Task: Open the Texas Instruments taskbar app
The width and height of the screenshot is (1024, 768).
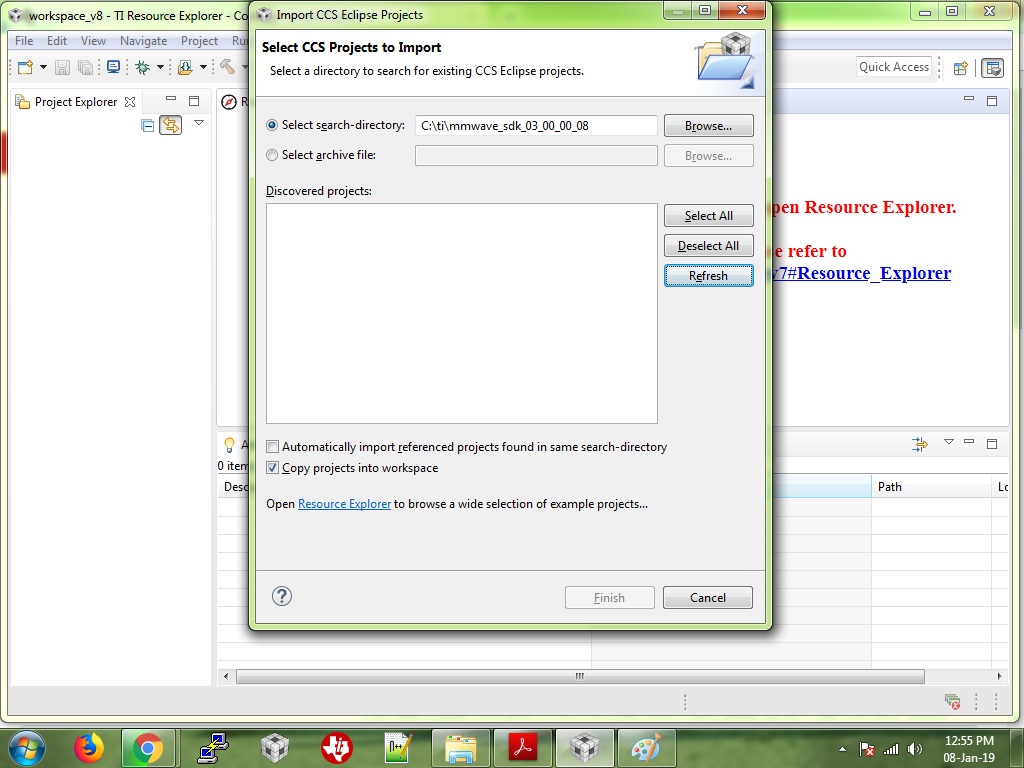Action: coord(337,748)
